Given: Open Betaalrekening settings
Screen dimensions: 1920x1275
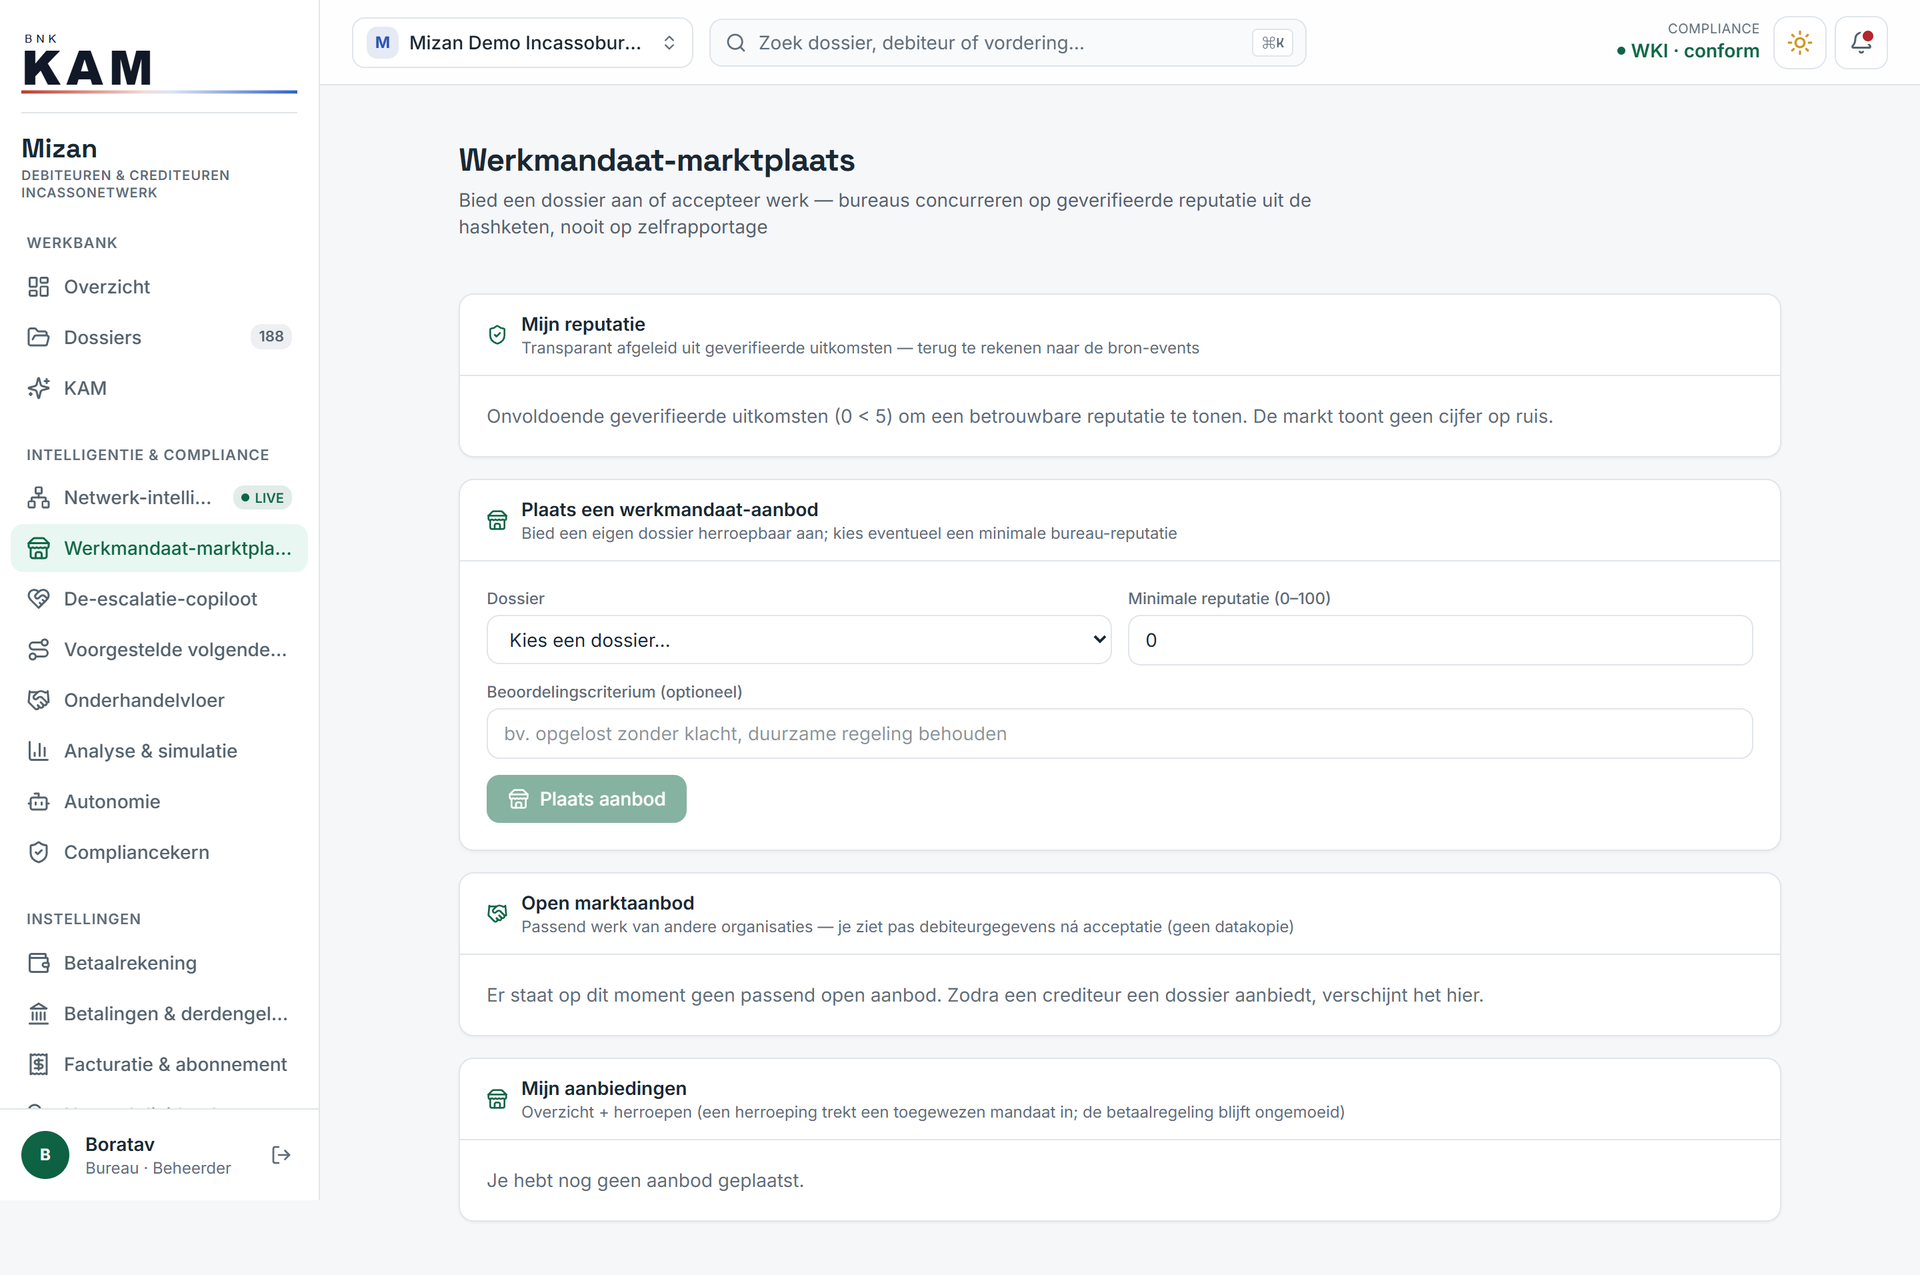Looking at the screenshot, I should [x=159, y=963].
